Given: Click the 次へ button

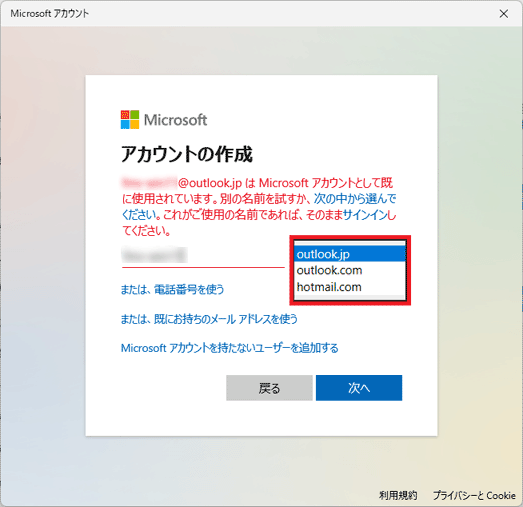Looking at the screenshot, I should [359, 388].
